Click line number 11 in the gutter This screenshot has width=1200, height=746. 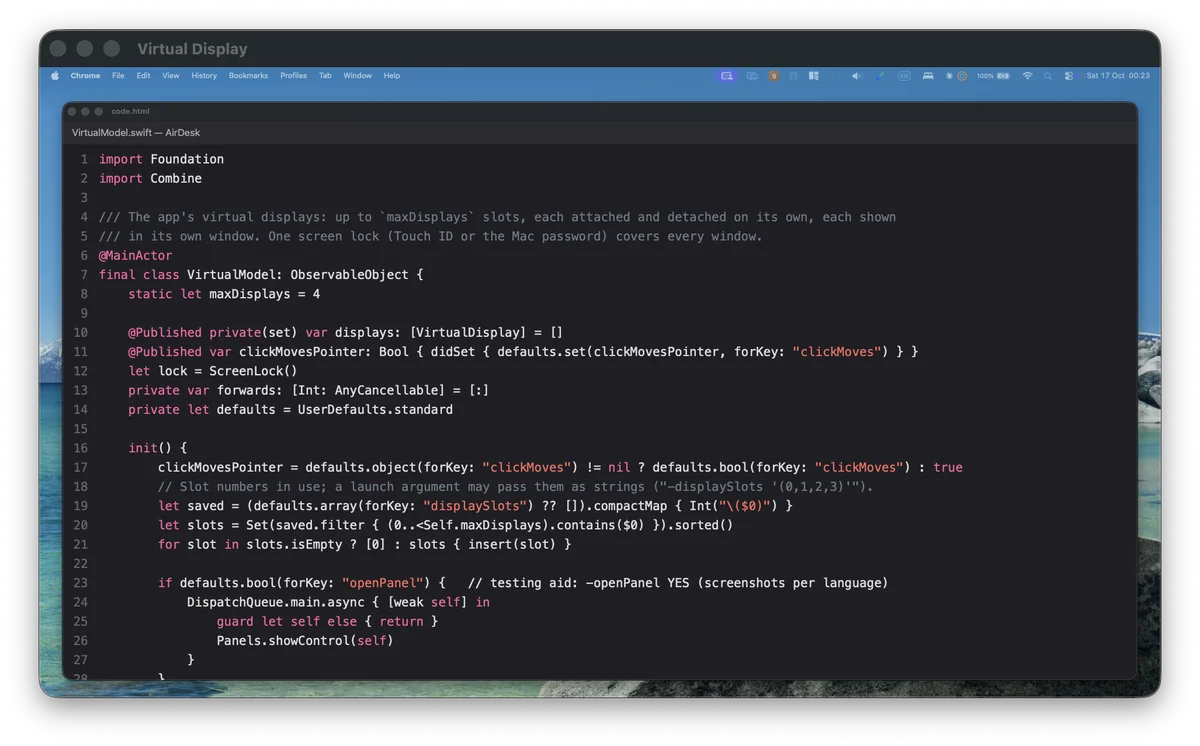click(x=81, y=352)
